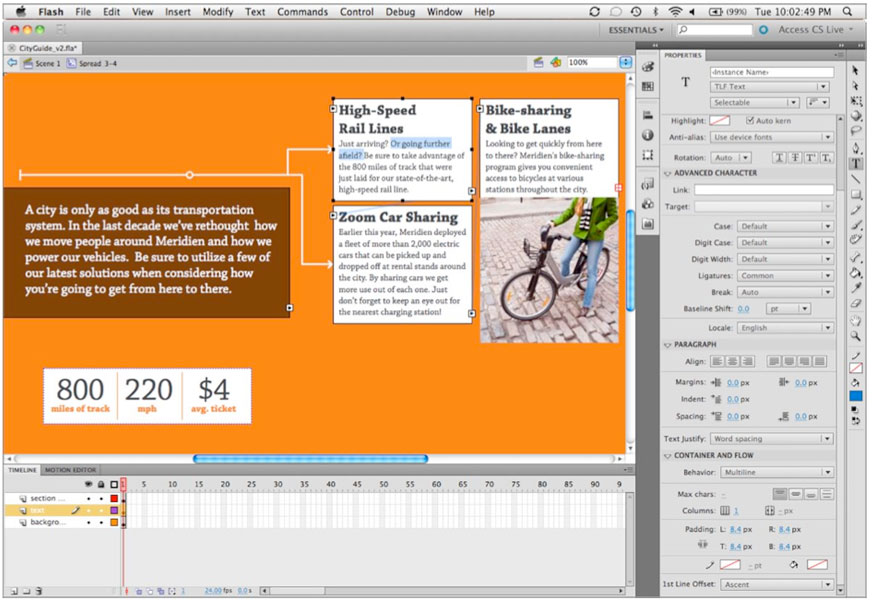Open the Color panel icon in dock

[x=647, y=67]
